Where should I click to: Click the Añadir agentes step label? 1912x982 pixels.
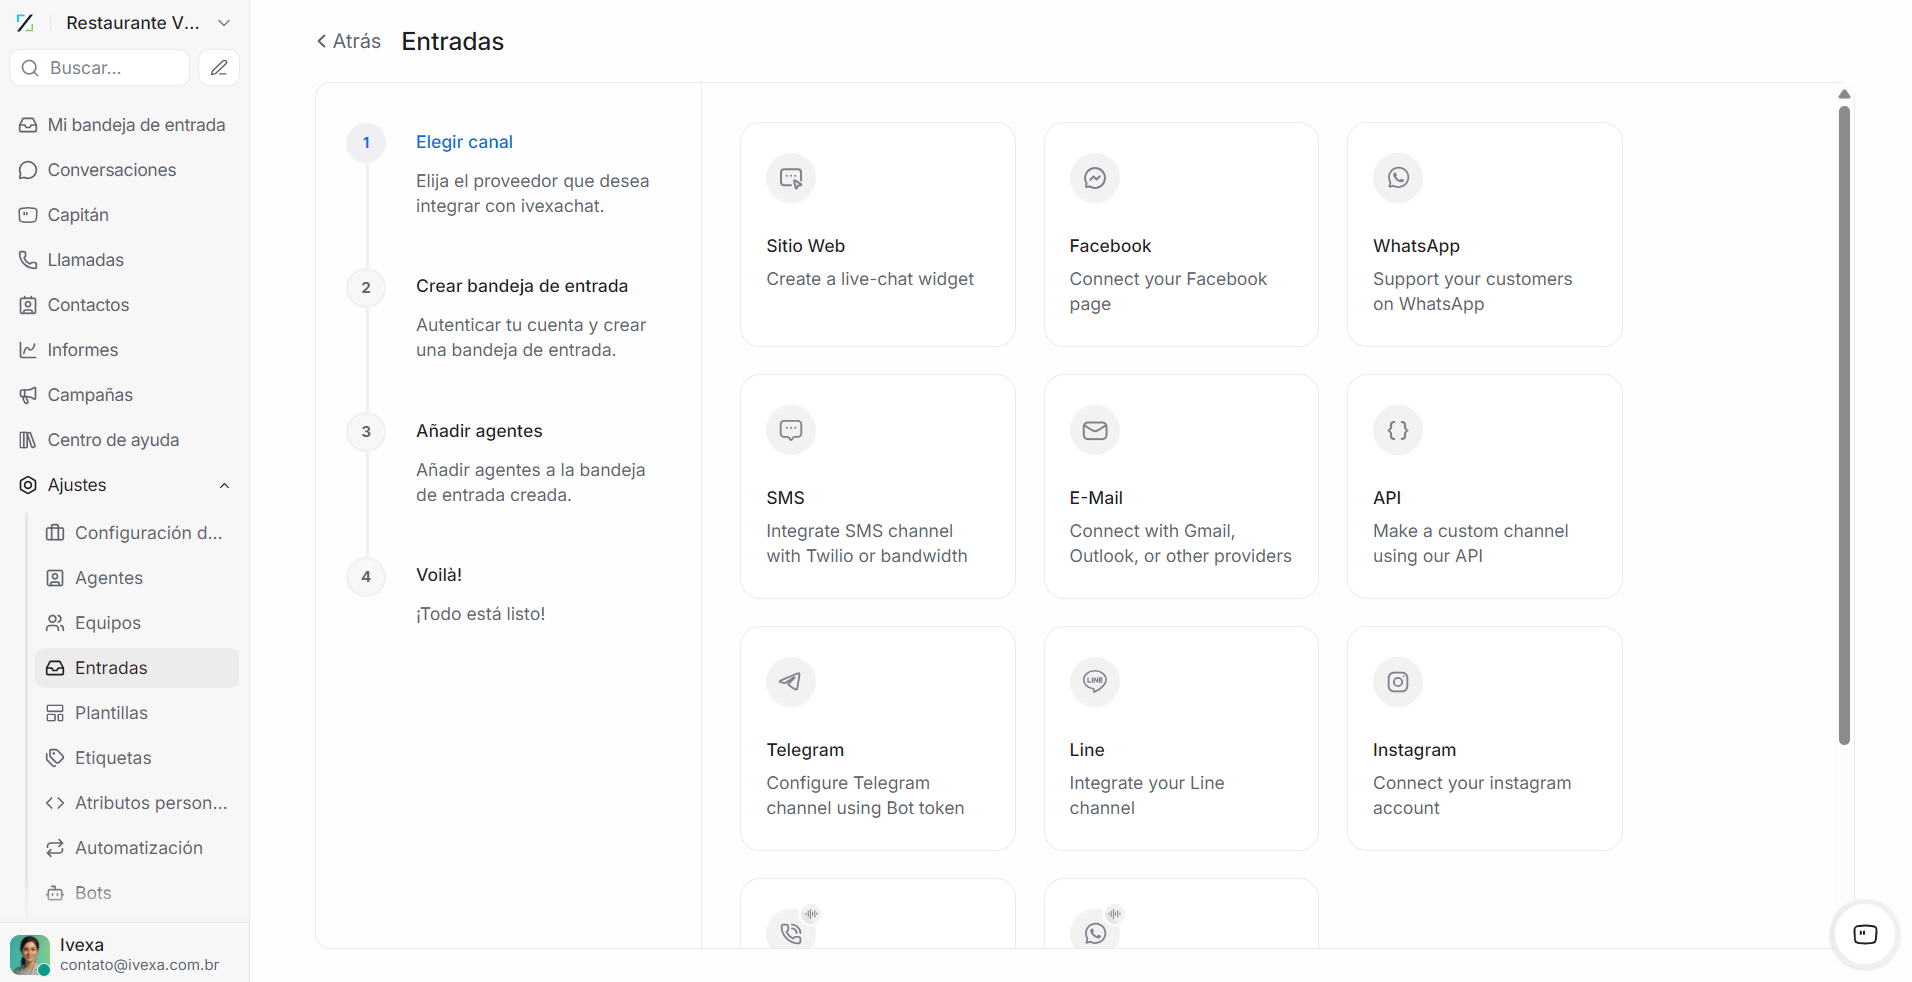tap(479, 431)
